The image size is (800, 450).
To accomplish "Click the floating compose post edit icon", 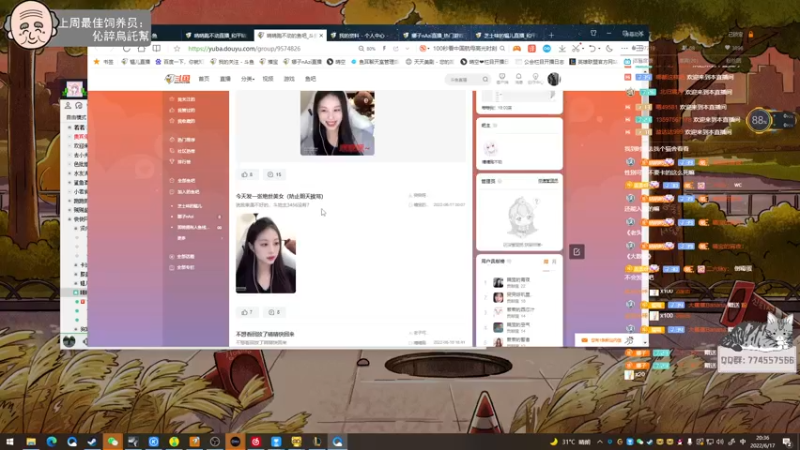I will (x=577, y=252).
